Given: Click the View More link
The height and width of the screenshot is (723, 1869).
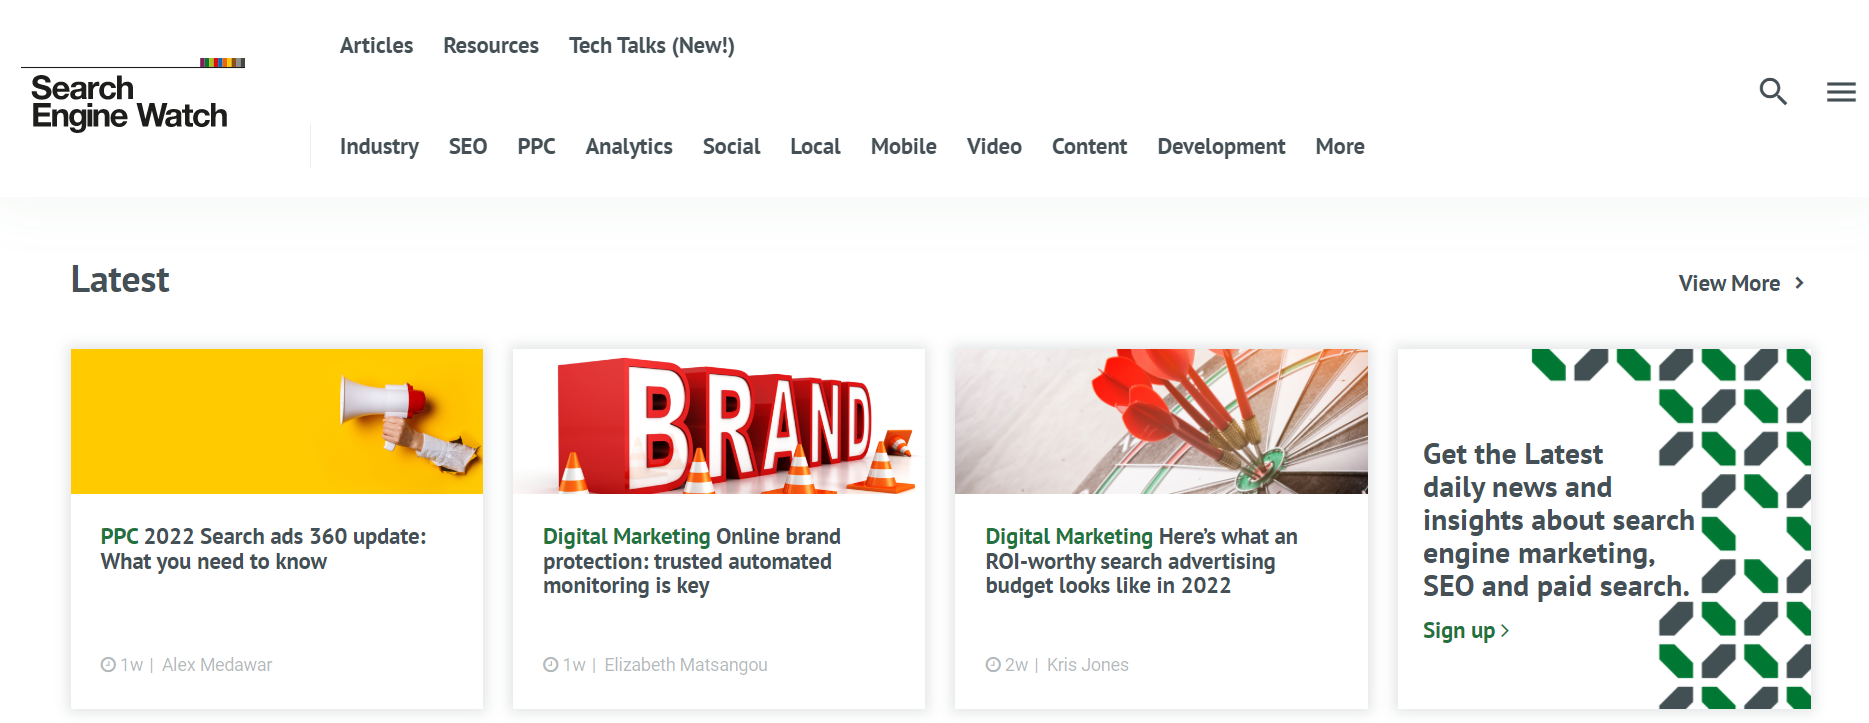Looking at the screenshot, I should coord(1728,284).
